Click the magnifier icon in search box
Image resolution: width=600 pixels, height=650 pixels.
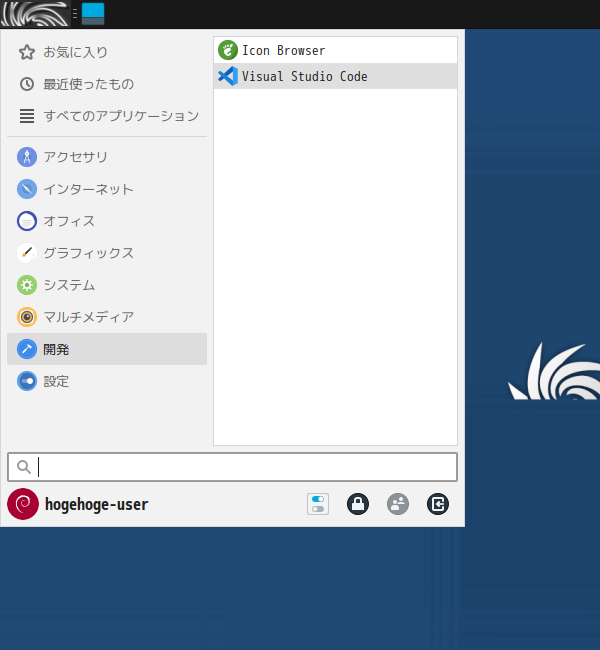pos(24,467)
